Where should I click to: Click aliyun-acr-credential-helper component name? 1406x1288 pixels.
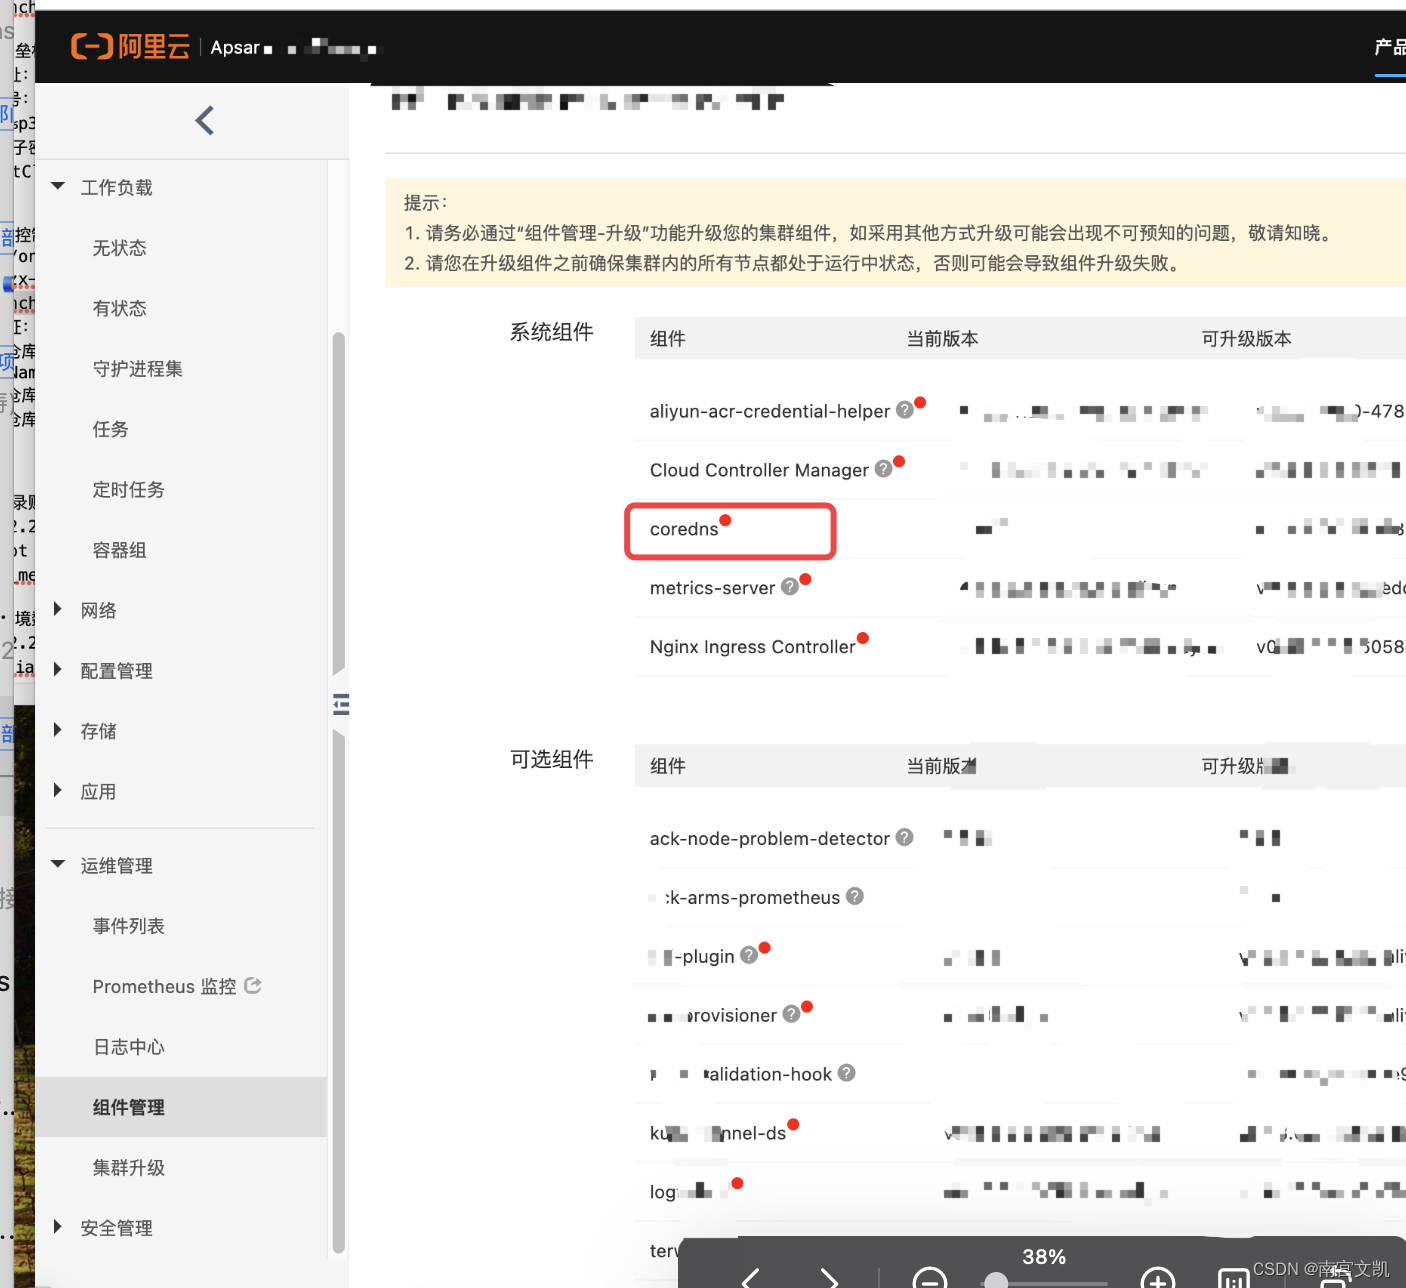click(x=770, y=411)
